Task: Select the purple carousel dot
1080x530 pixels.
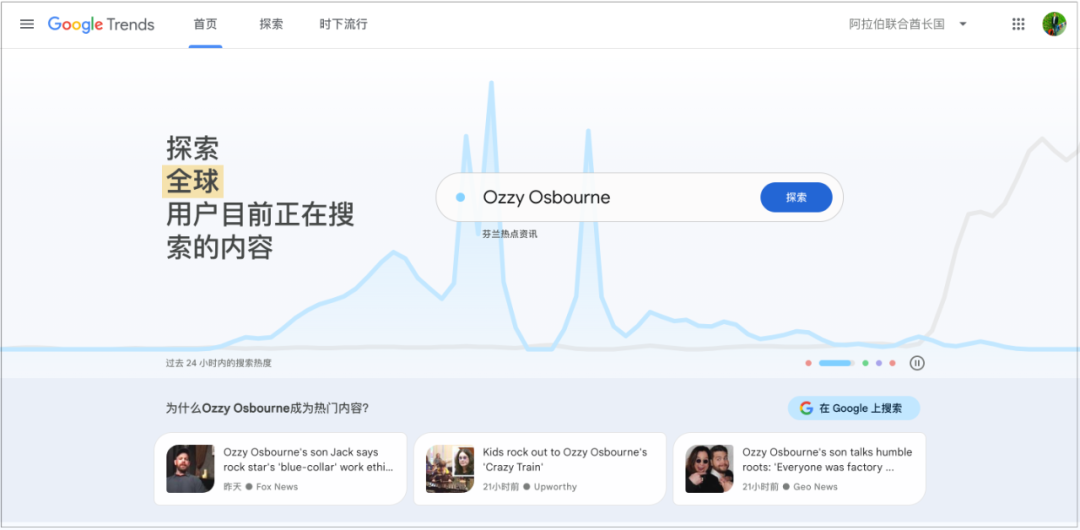Action: 879,363
